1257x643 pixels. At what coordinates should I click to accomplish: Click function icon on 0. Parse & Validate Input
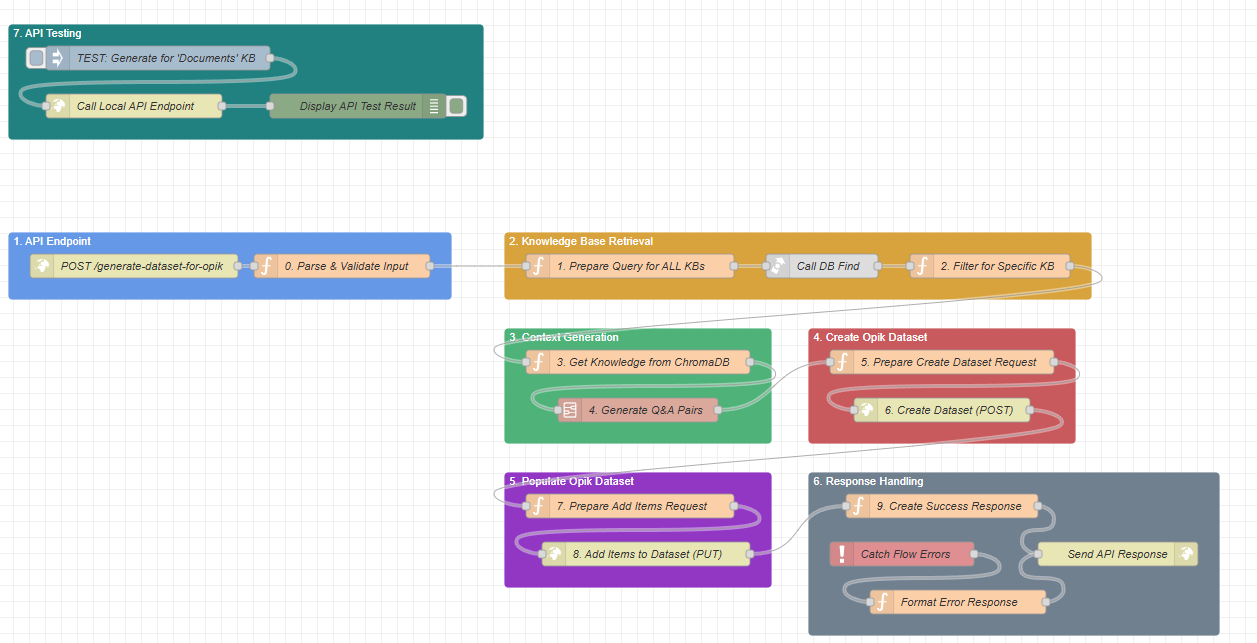click(x=266, y=266)
